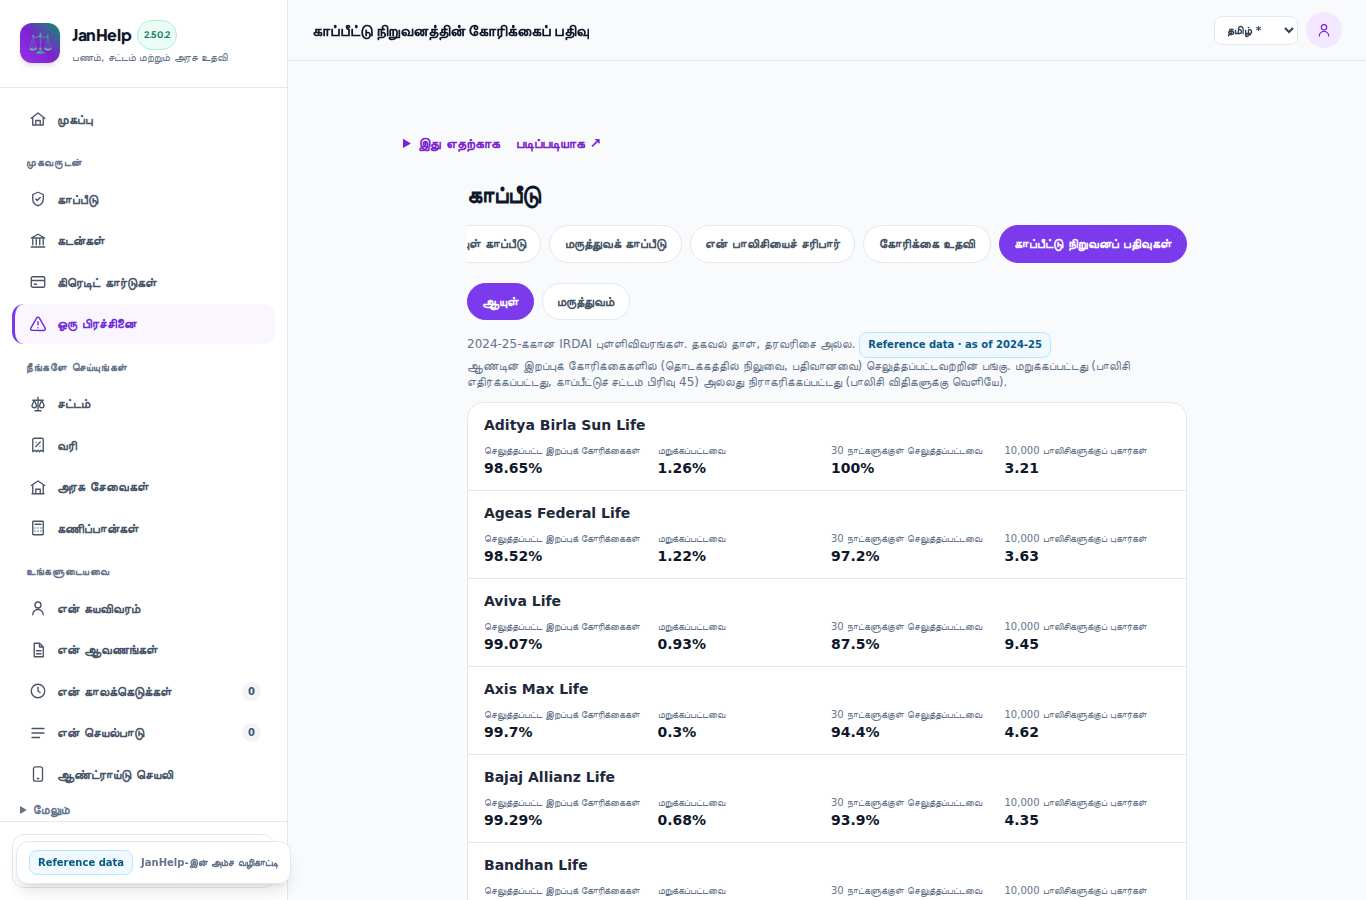Open என் காலக்கெடுக்கள் clock icon
This screenshot has height=900, width=1366.
point(38,691)
